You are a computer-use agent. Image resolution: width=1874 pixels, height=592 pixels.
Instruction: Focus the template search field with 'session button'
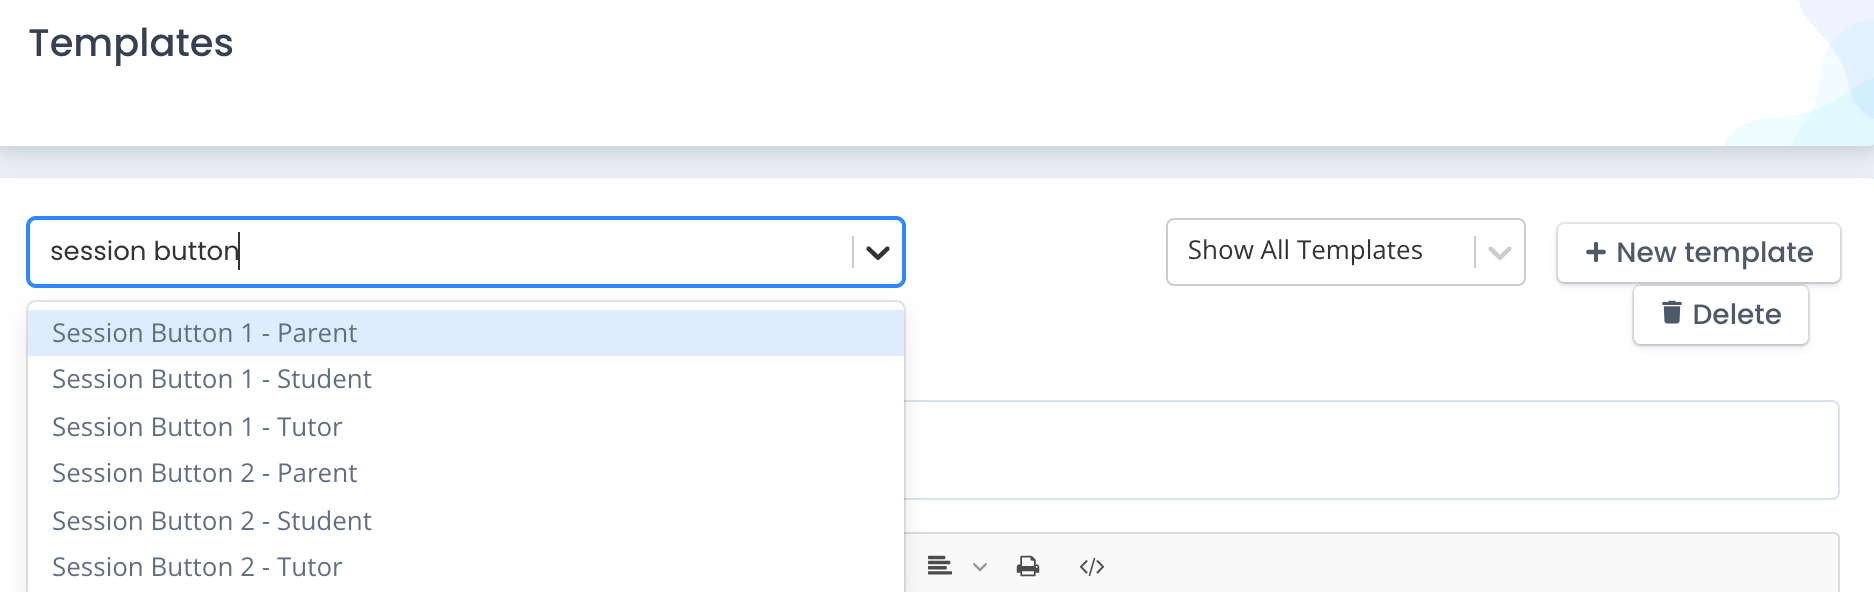pyautogui.click(x=440, y=252)
